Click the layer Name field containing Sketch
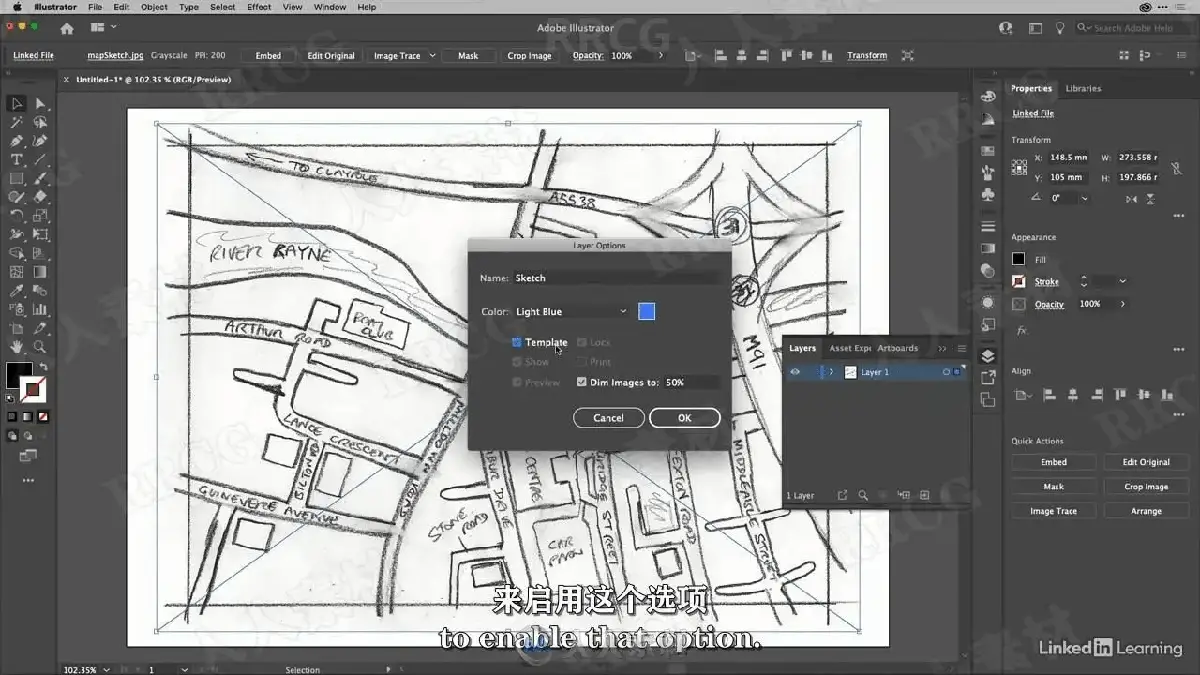 616,278
